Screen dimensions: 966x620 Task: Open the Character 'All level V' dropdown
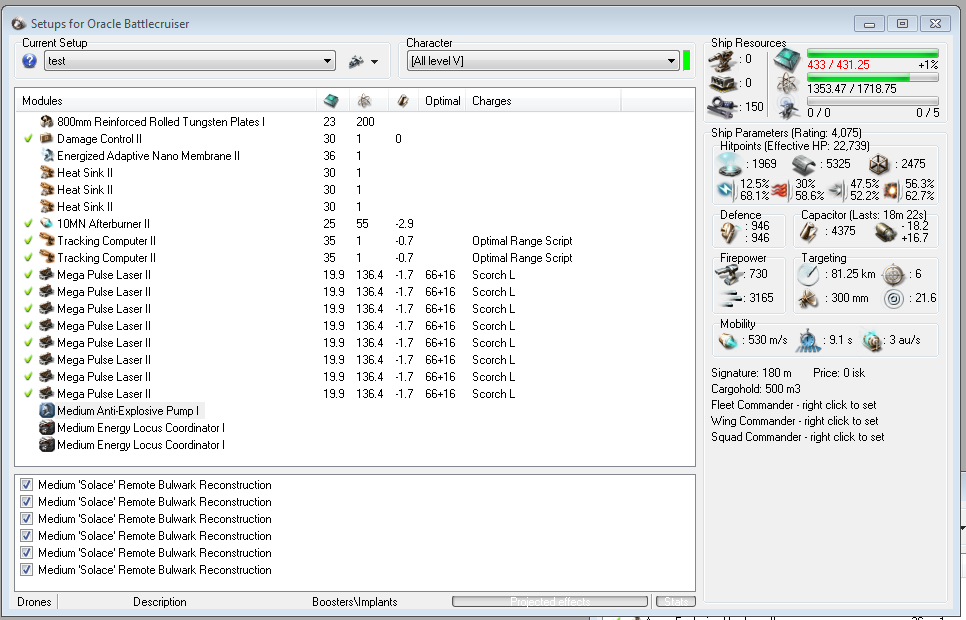click(x=543, y=61)
